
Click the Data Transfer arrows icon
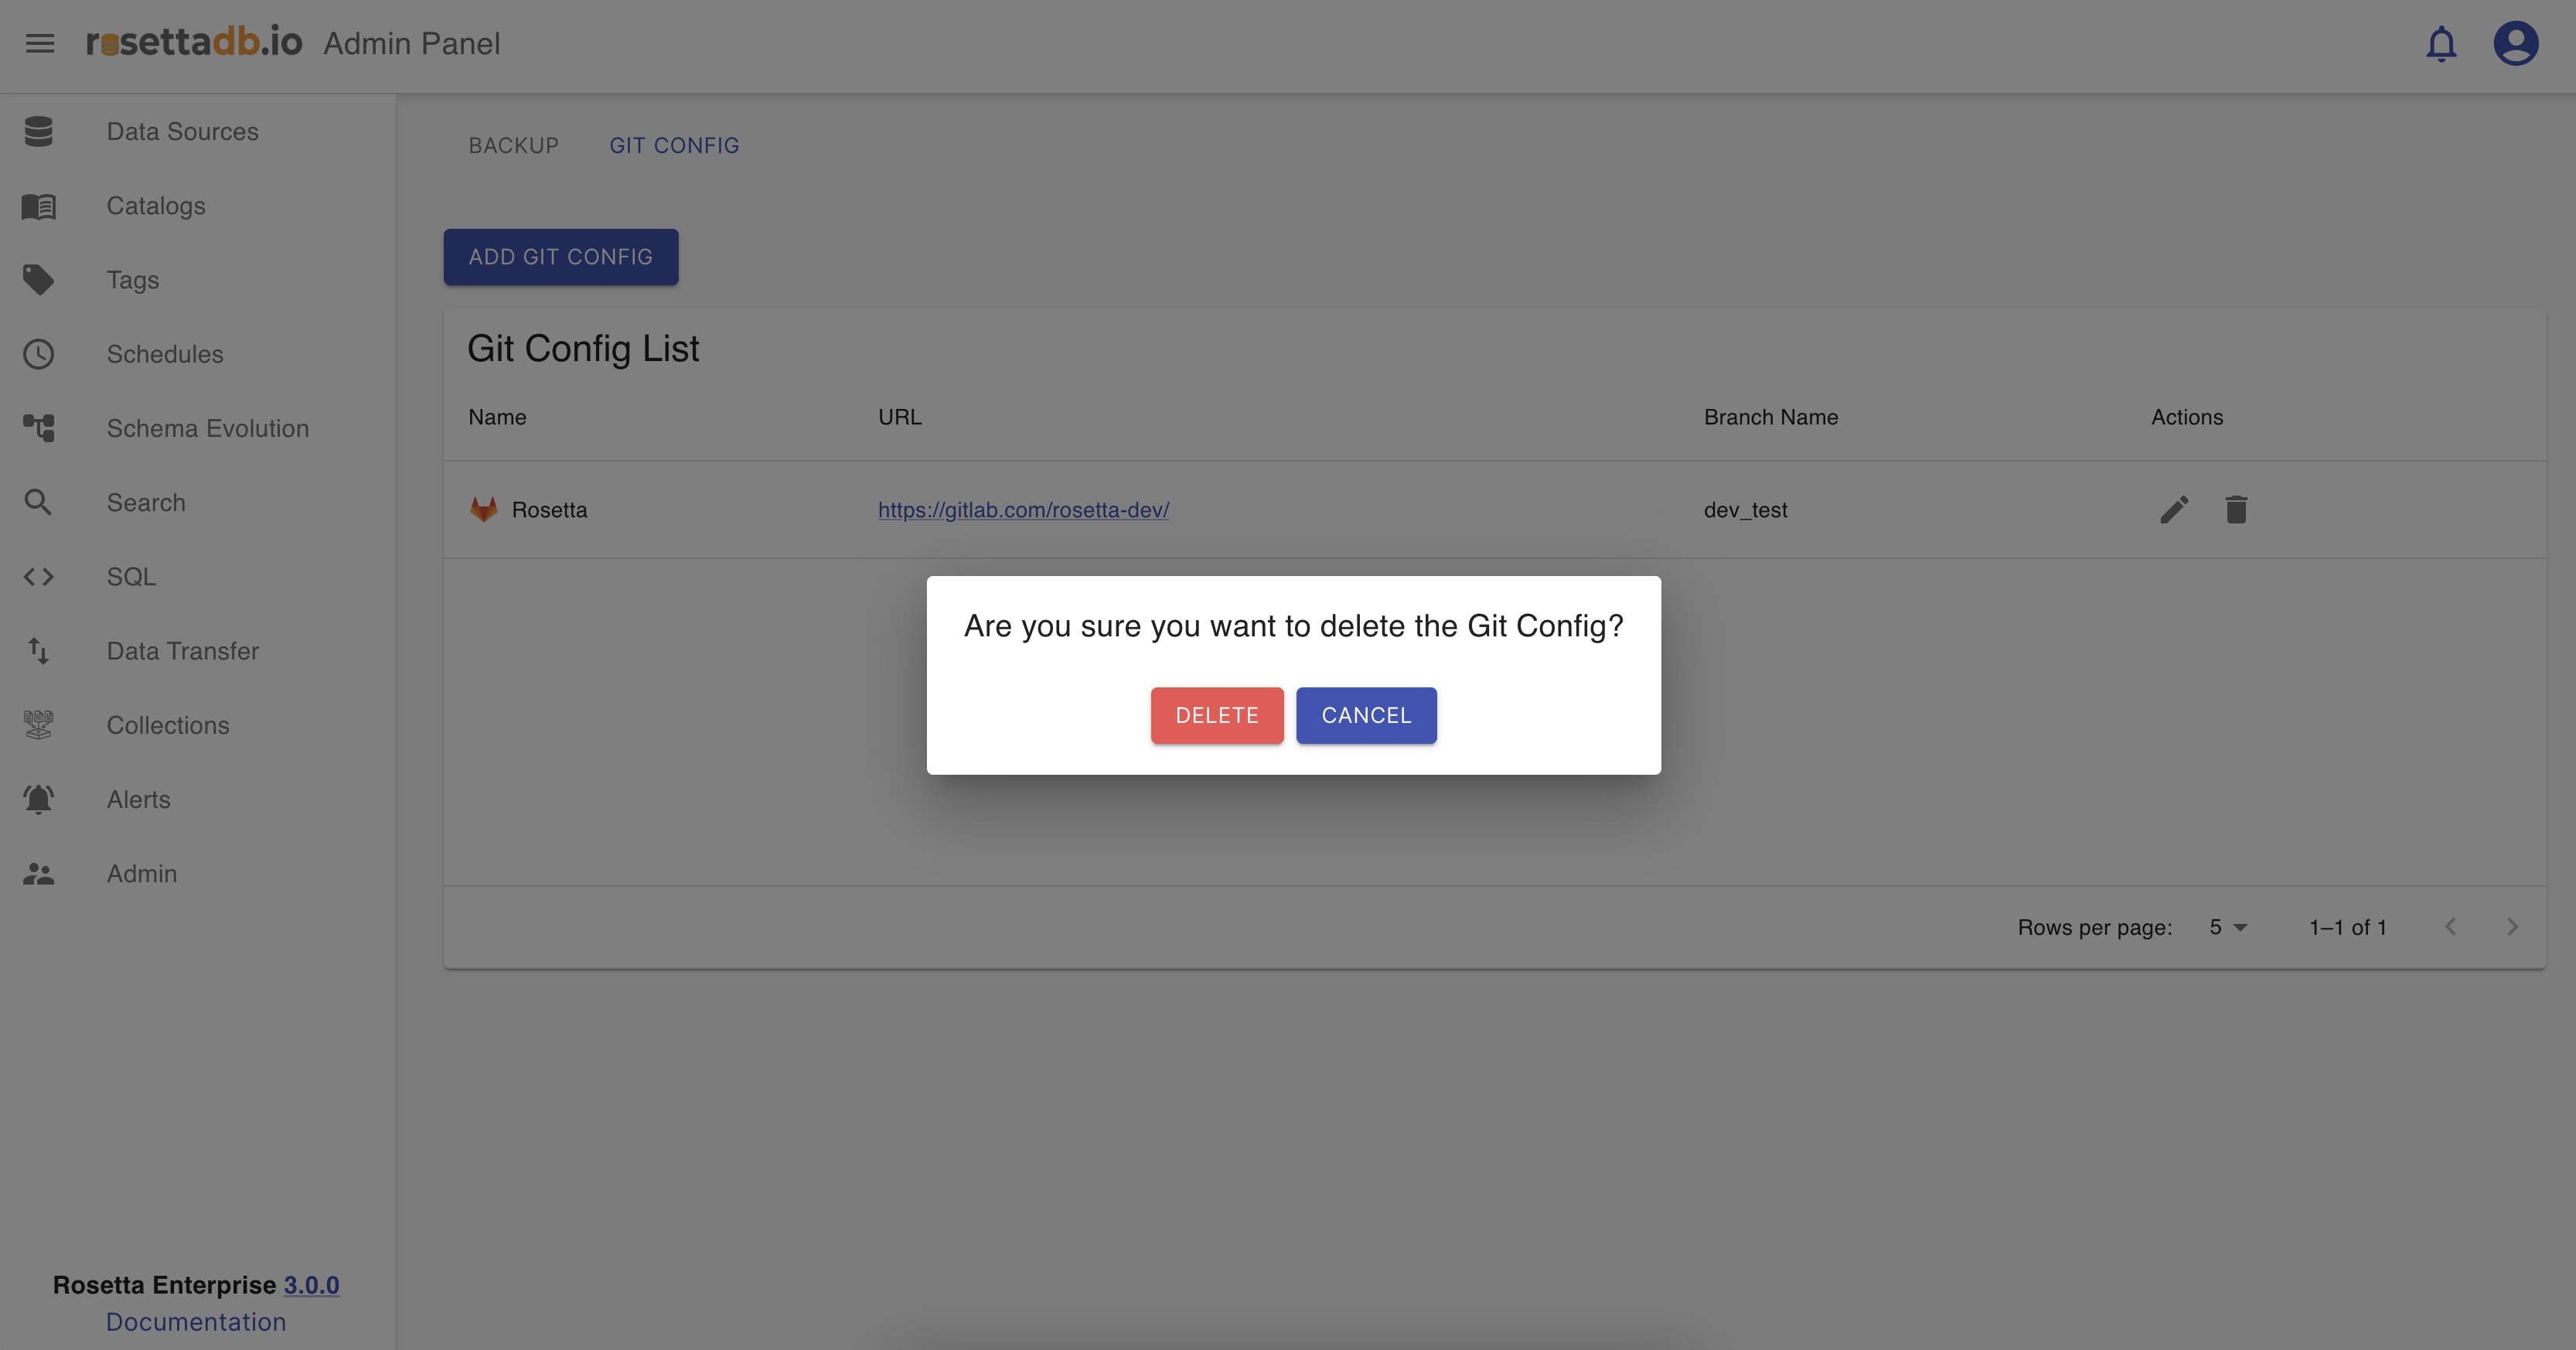(39, 651)
